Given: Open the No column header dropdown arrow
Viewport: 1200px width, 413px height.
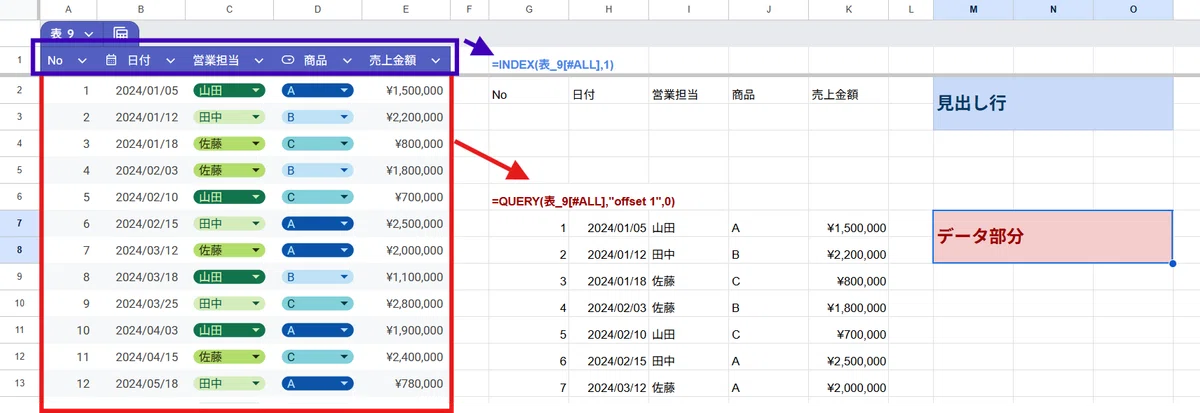Looking at the screenshot, I should click(83, 60).
